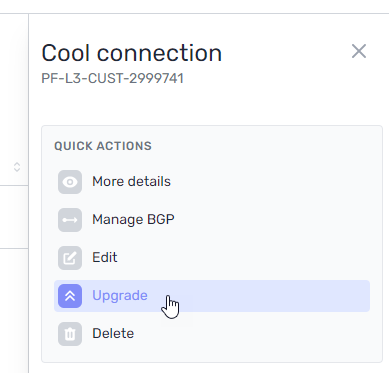Close the Cool connection side panel
Viewport: 389px width, 373px height.
click(359, 51)
